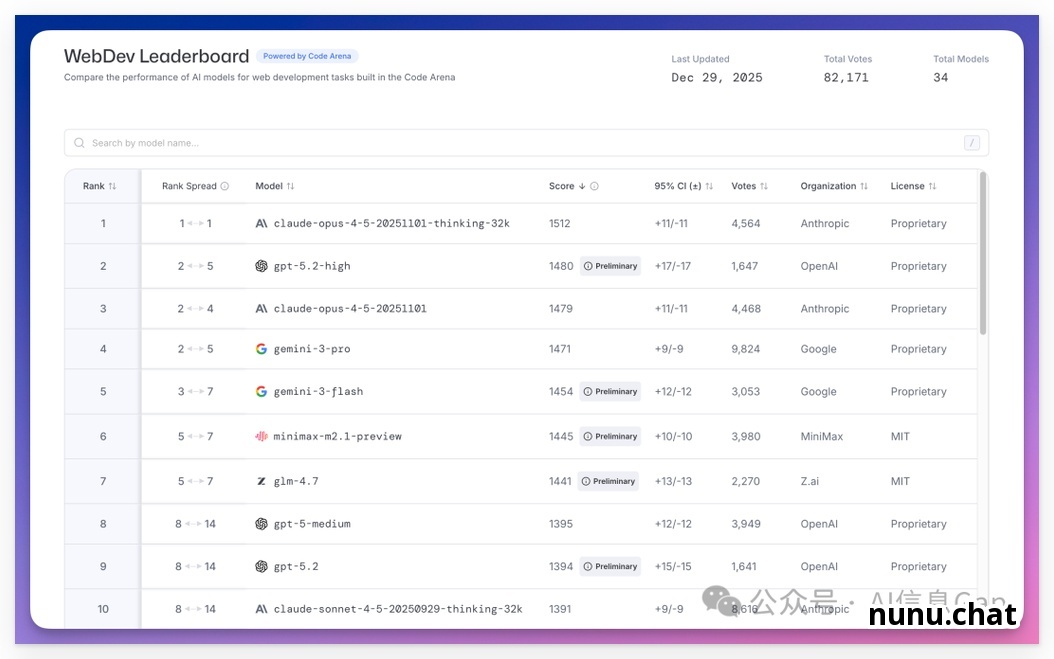Select the score value 1512
Image resolution: width=1054 pixels, height=659 pixels.
coord(559,223)
